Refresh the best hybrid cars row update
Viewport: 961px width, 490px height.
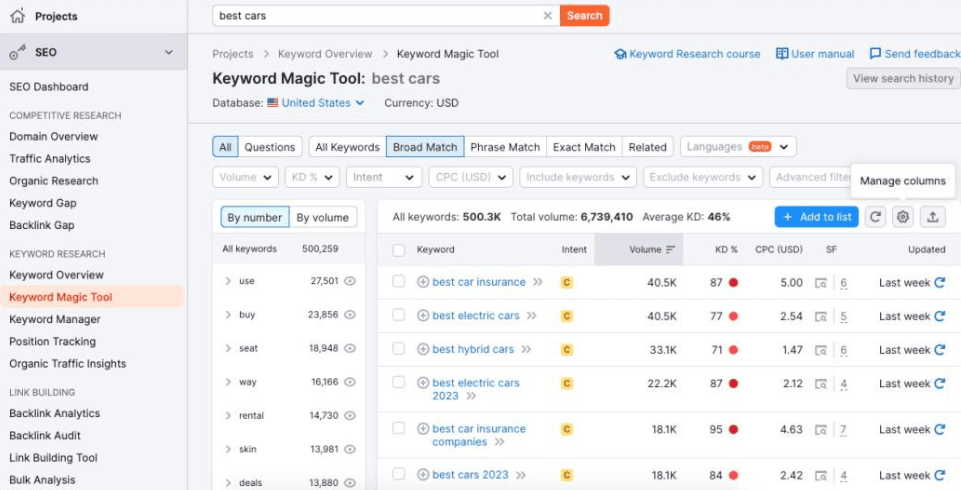940,350
